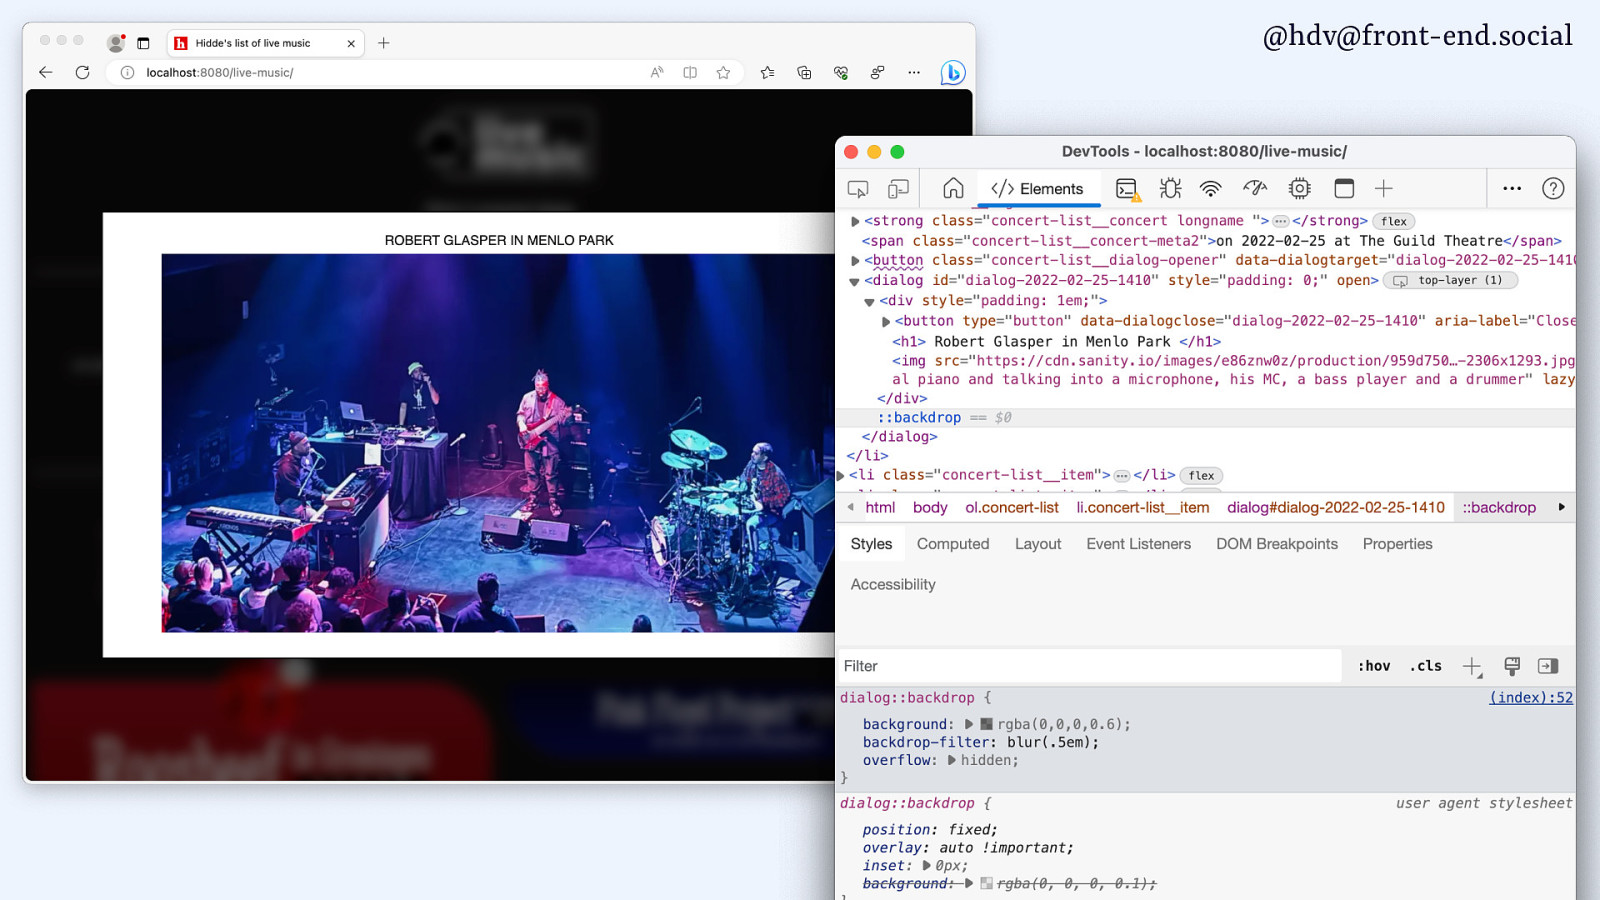Close the Hidde's list of live music tab
Screen dimensions: 1600x900
351,43
